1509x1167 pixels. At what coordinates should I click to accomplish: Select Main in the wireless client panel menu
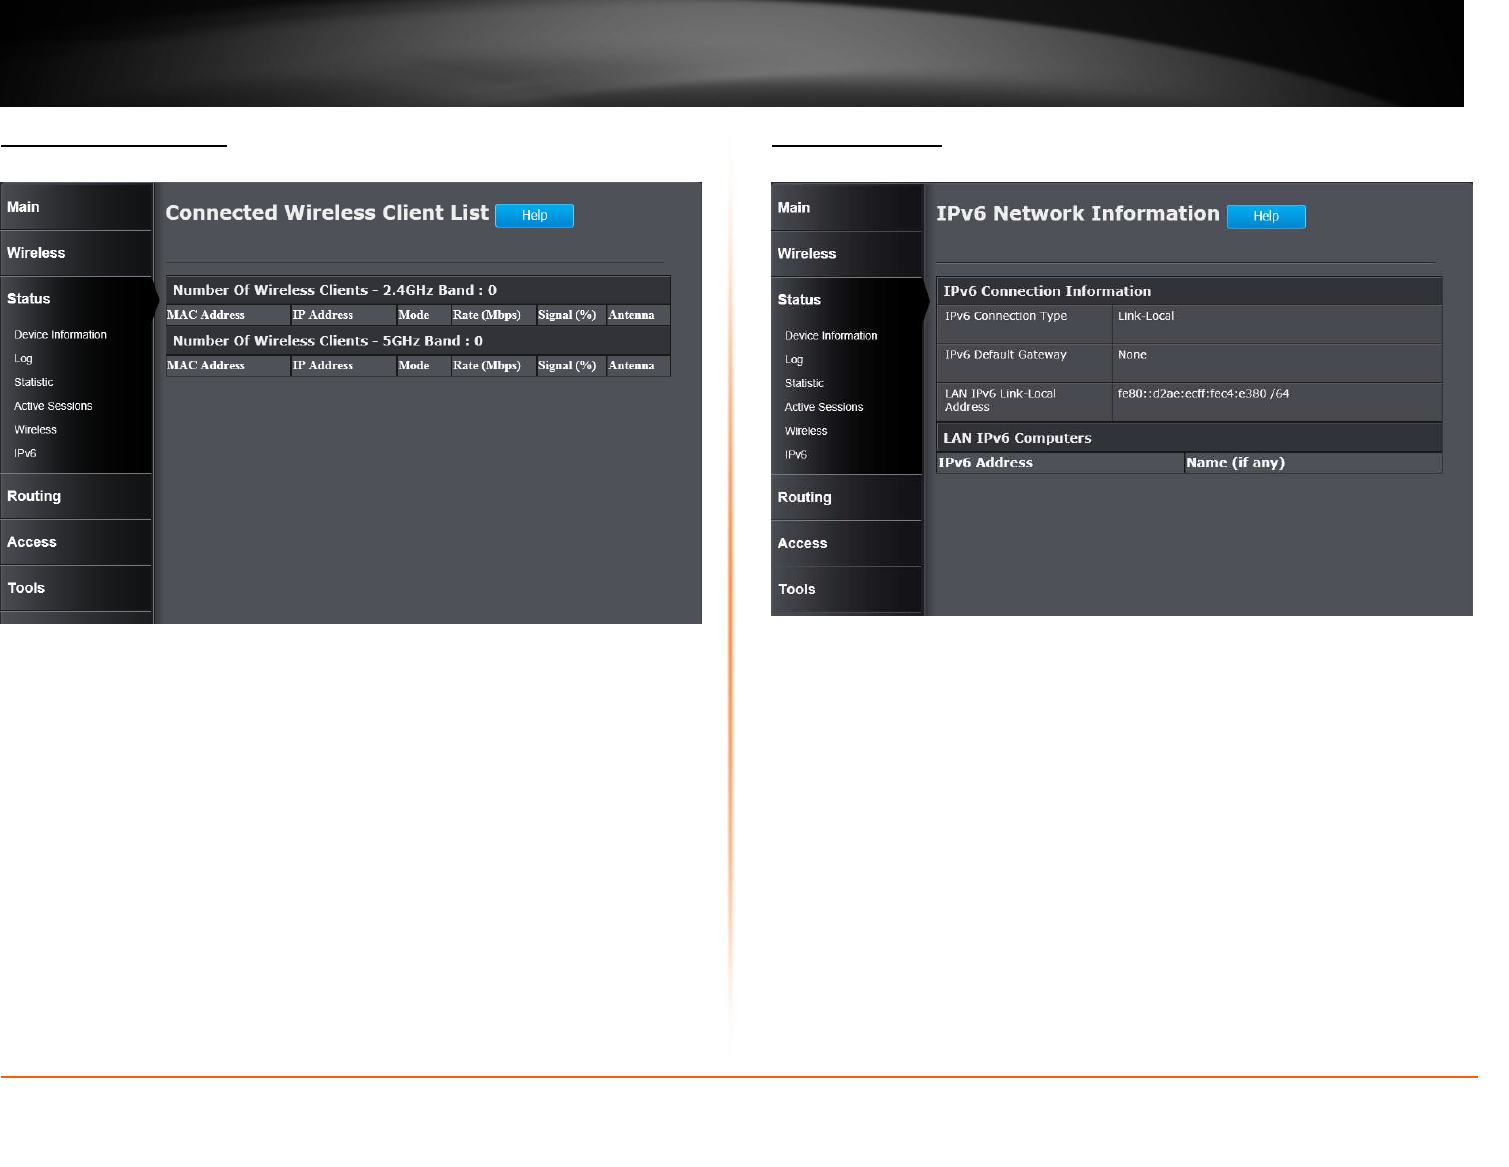[76, 207]
